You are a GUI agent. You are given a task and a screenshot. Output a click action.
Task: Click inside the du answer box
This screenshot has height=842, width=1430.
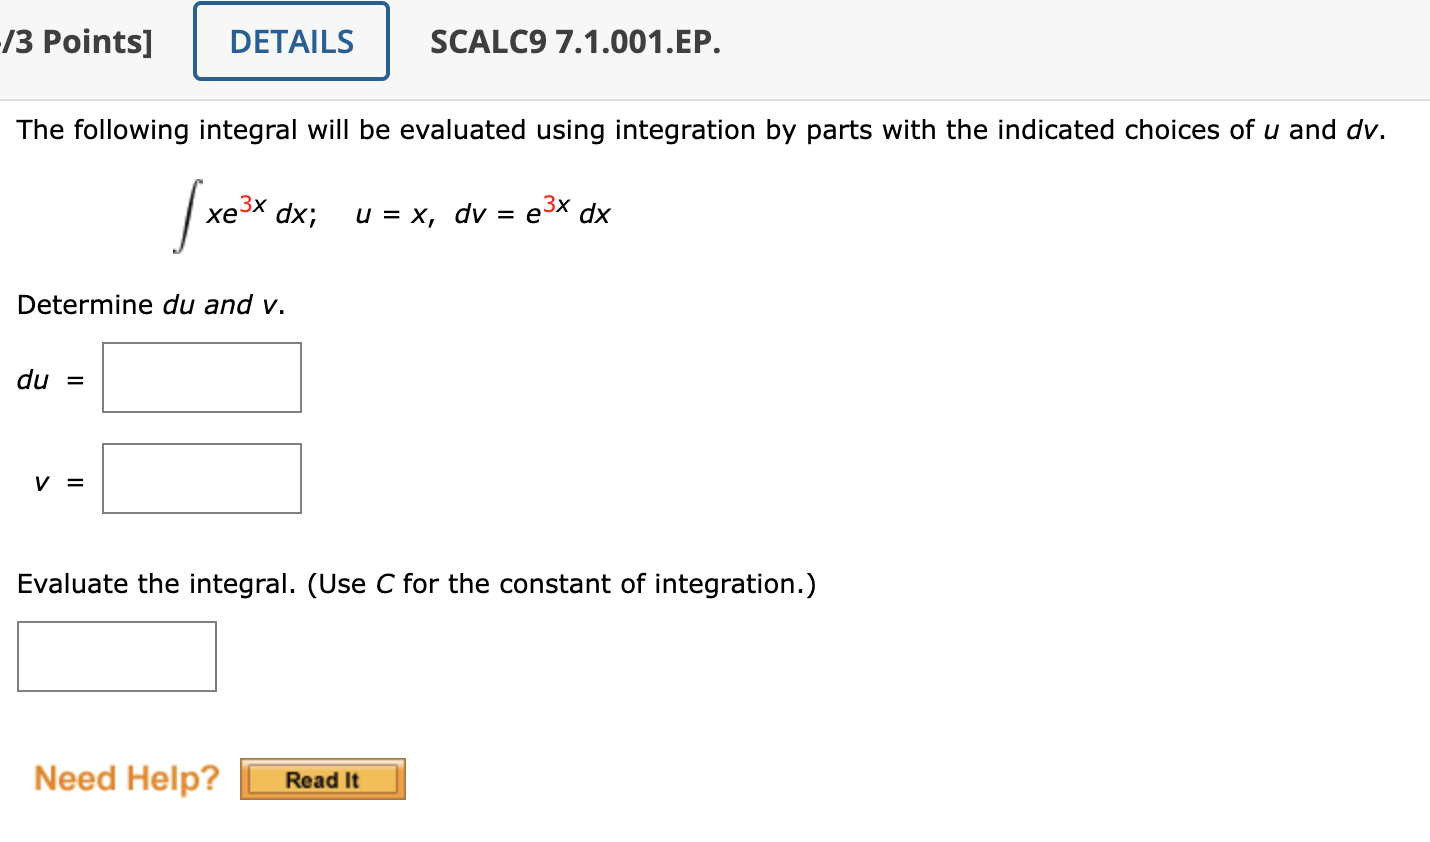200,377
